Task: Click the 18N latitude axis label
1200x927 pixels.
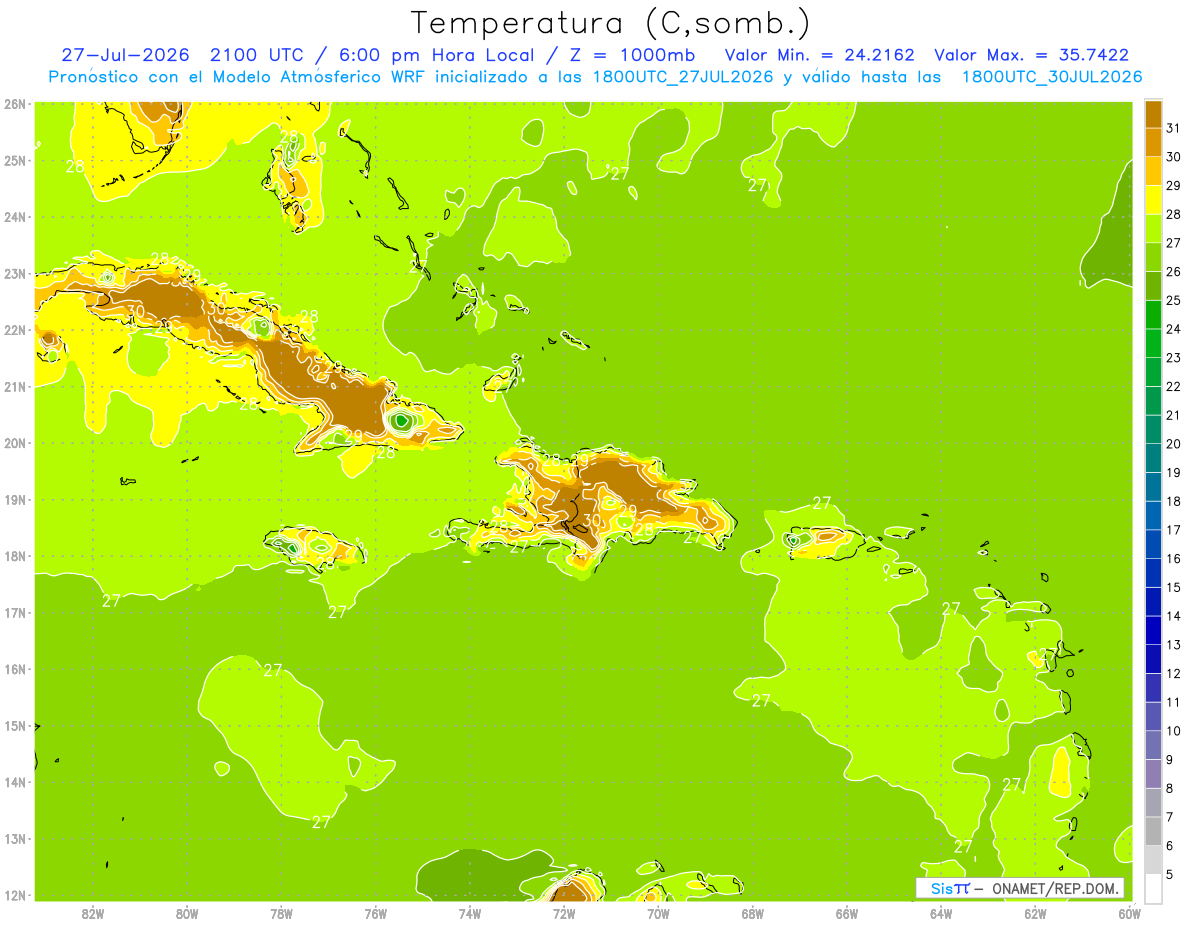Action: pos(14,556)
